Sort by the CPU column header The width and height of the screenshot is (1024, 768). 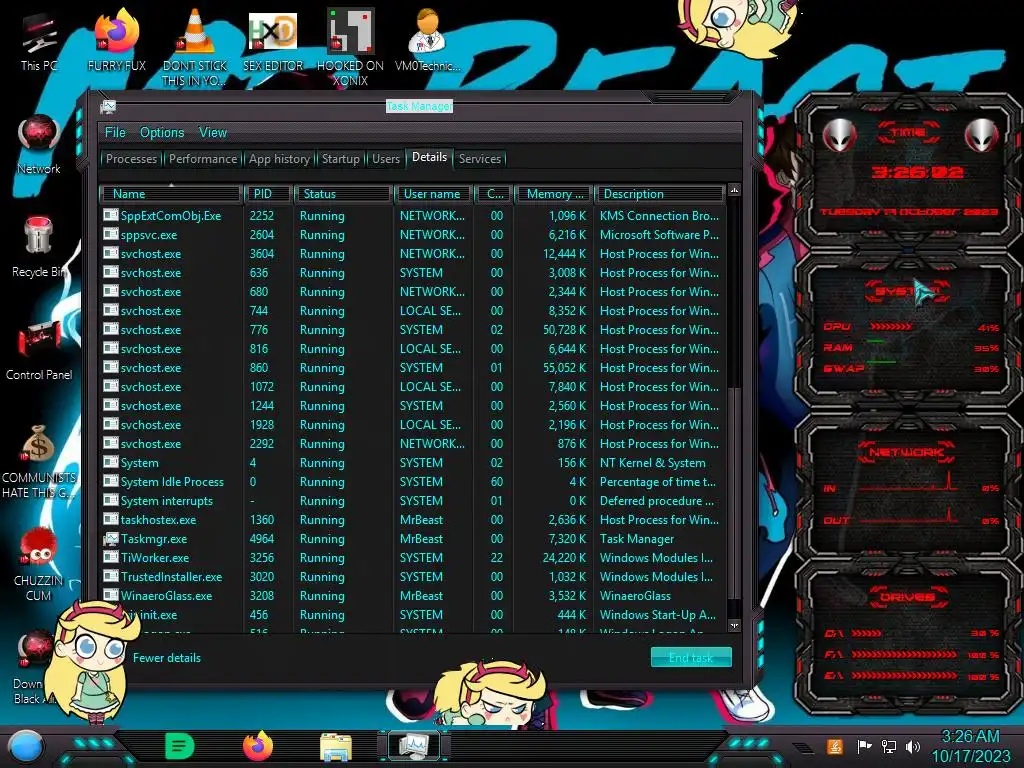[x=493, y=194]
